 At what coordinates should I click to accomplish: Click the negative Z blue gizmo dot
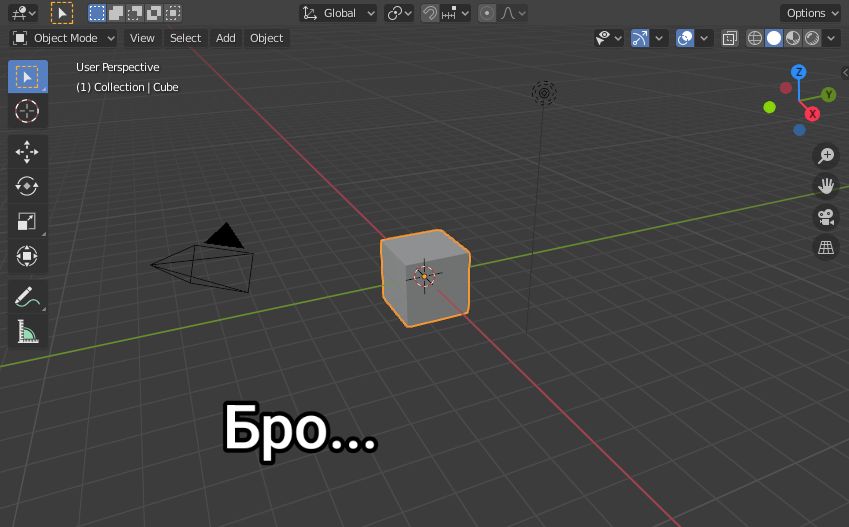pyautogui.click(x=799, y=130)
